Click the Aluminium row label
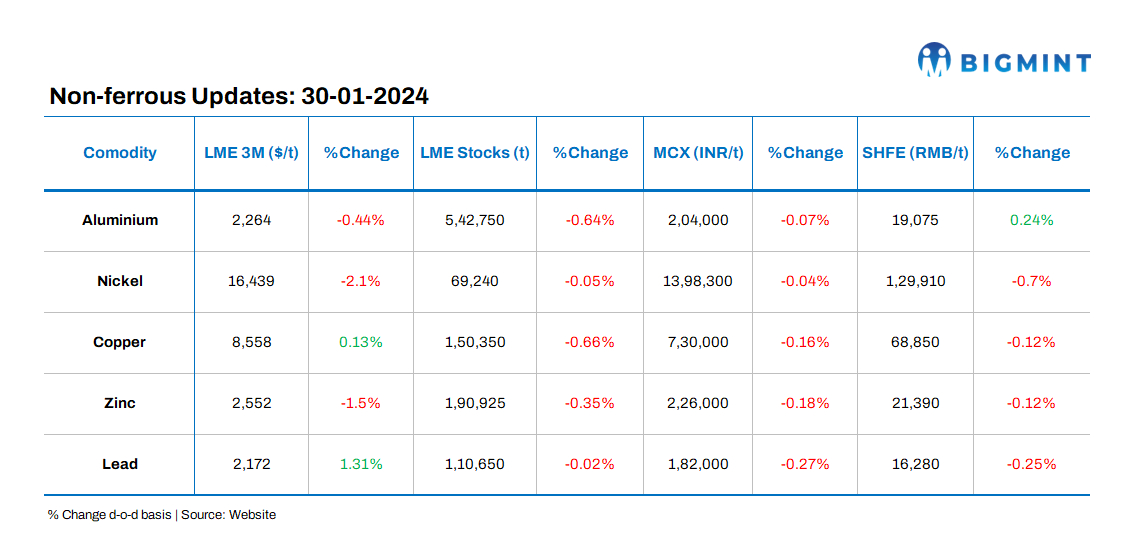Screen dimensions: 1136x534 [x=120, y=220]
